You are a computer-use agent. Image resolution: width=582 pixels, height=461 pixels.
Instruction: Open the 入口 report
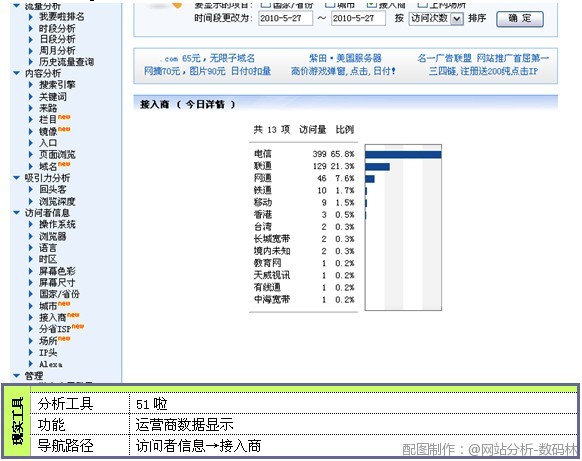(x=48, y=143)
